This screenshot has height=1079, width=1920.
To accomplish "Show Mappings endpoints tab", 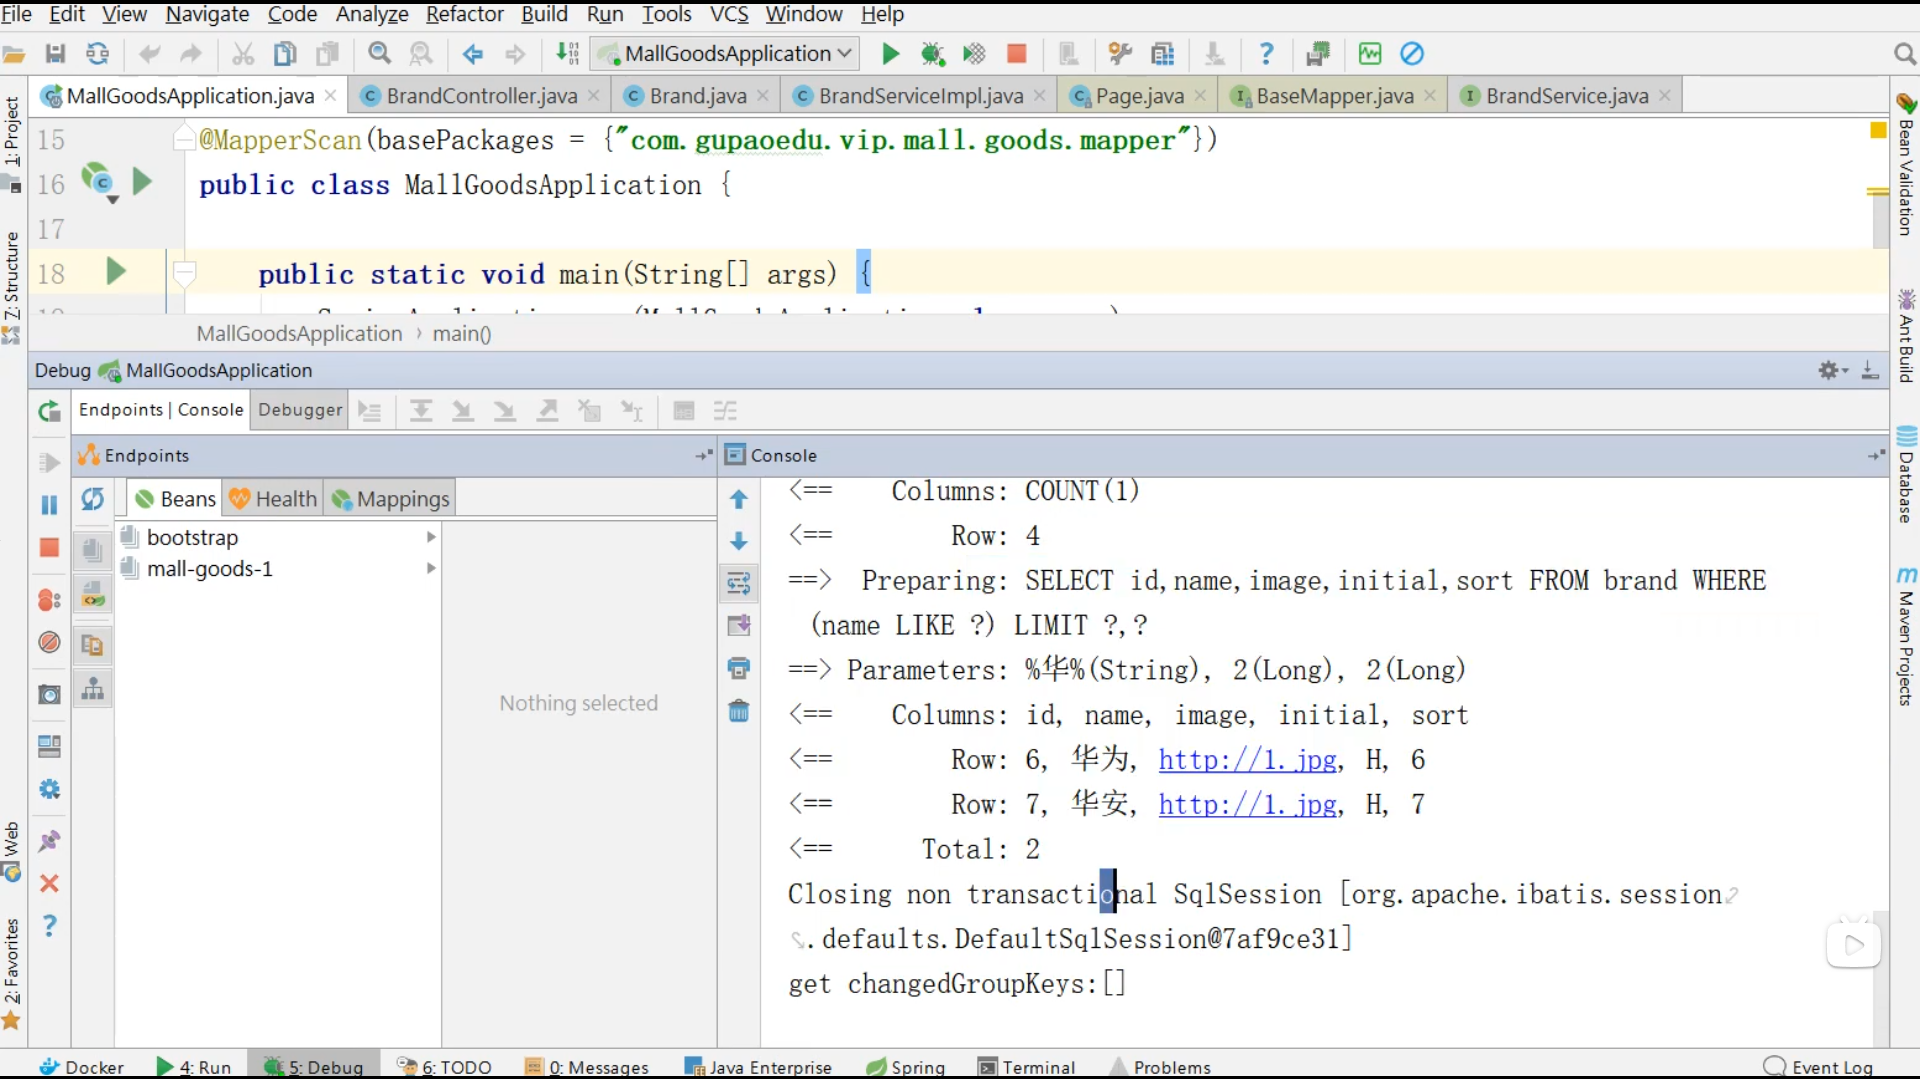I will (390, 499).
